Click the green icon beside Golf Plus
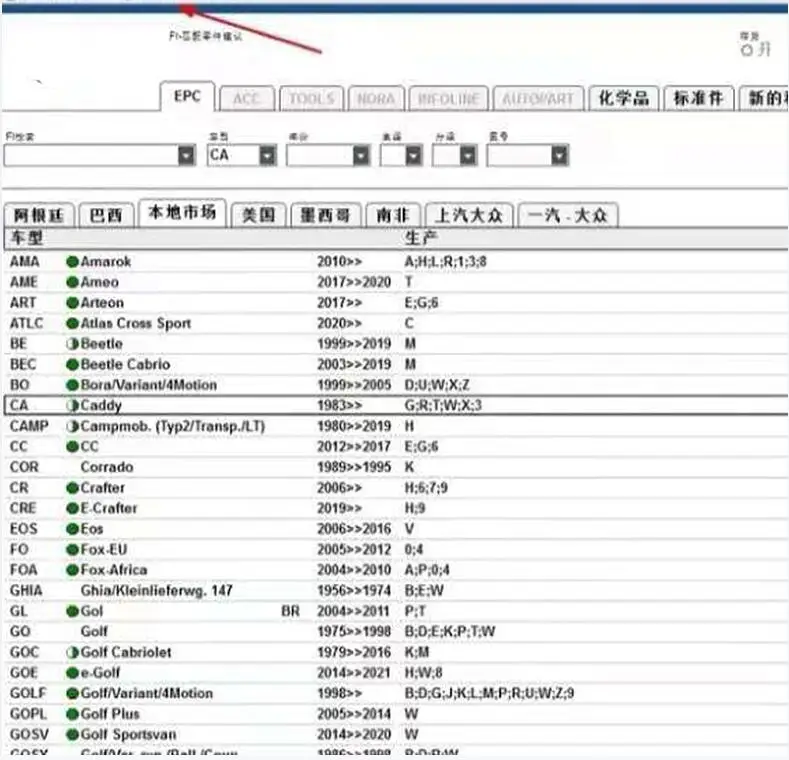The width and height of the screenshot is (789, 760). coord(72,714)
